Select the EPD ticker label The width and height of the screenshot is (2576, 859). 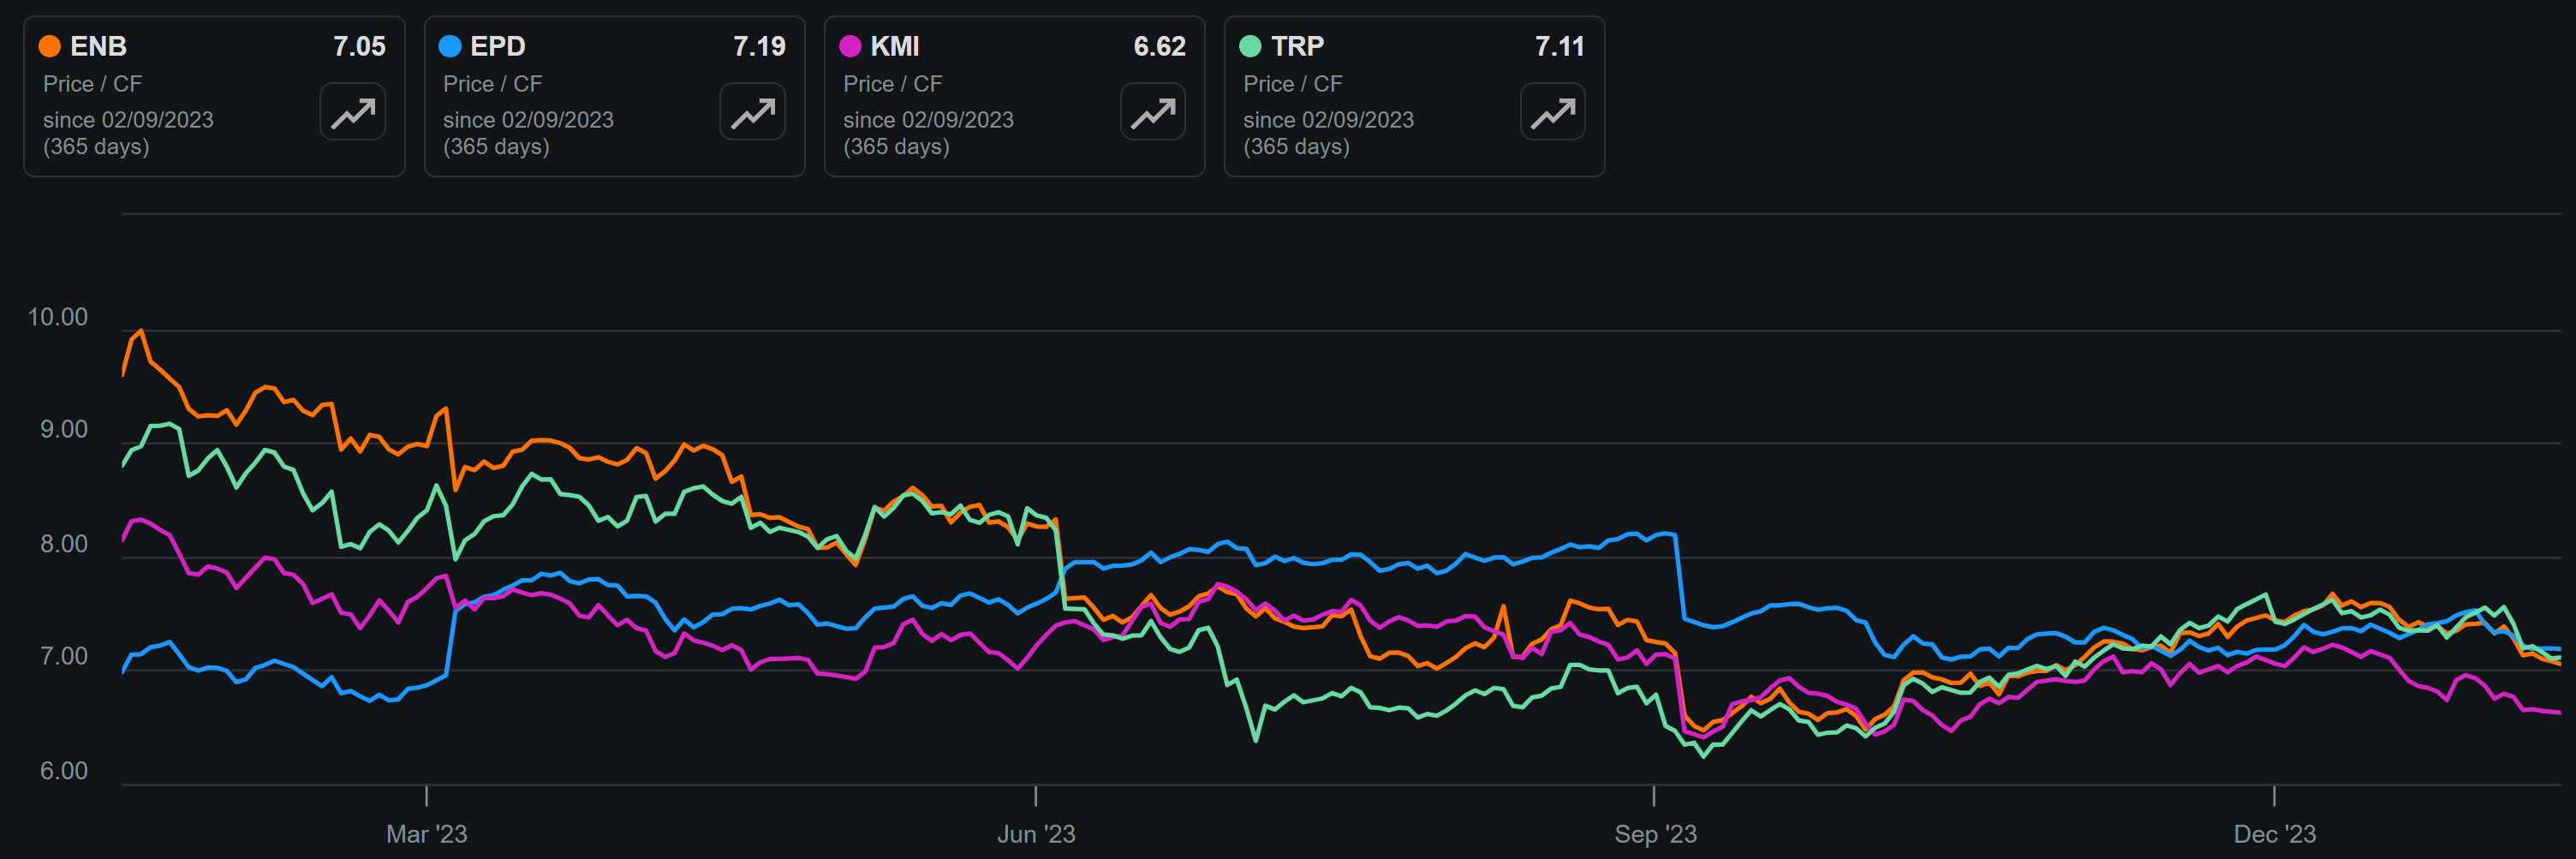click(x=498, y=46)
